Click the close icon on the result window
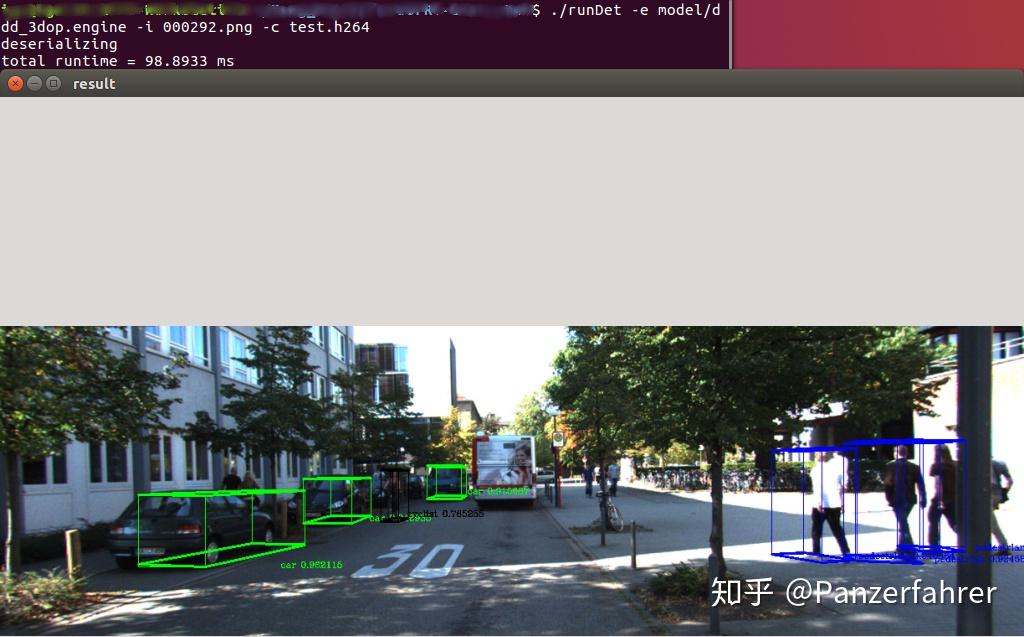 tap(14, 83)
